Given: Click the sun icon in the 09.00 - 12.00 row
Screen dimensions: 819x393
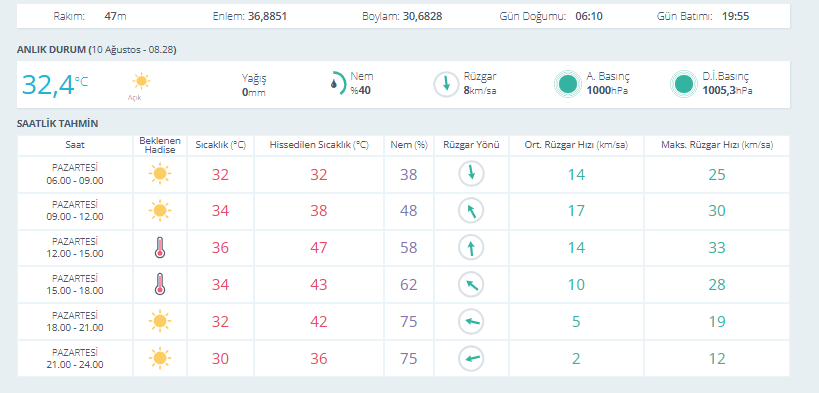Looking at the screenshot, I should 160,211.
